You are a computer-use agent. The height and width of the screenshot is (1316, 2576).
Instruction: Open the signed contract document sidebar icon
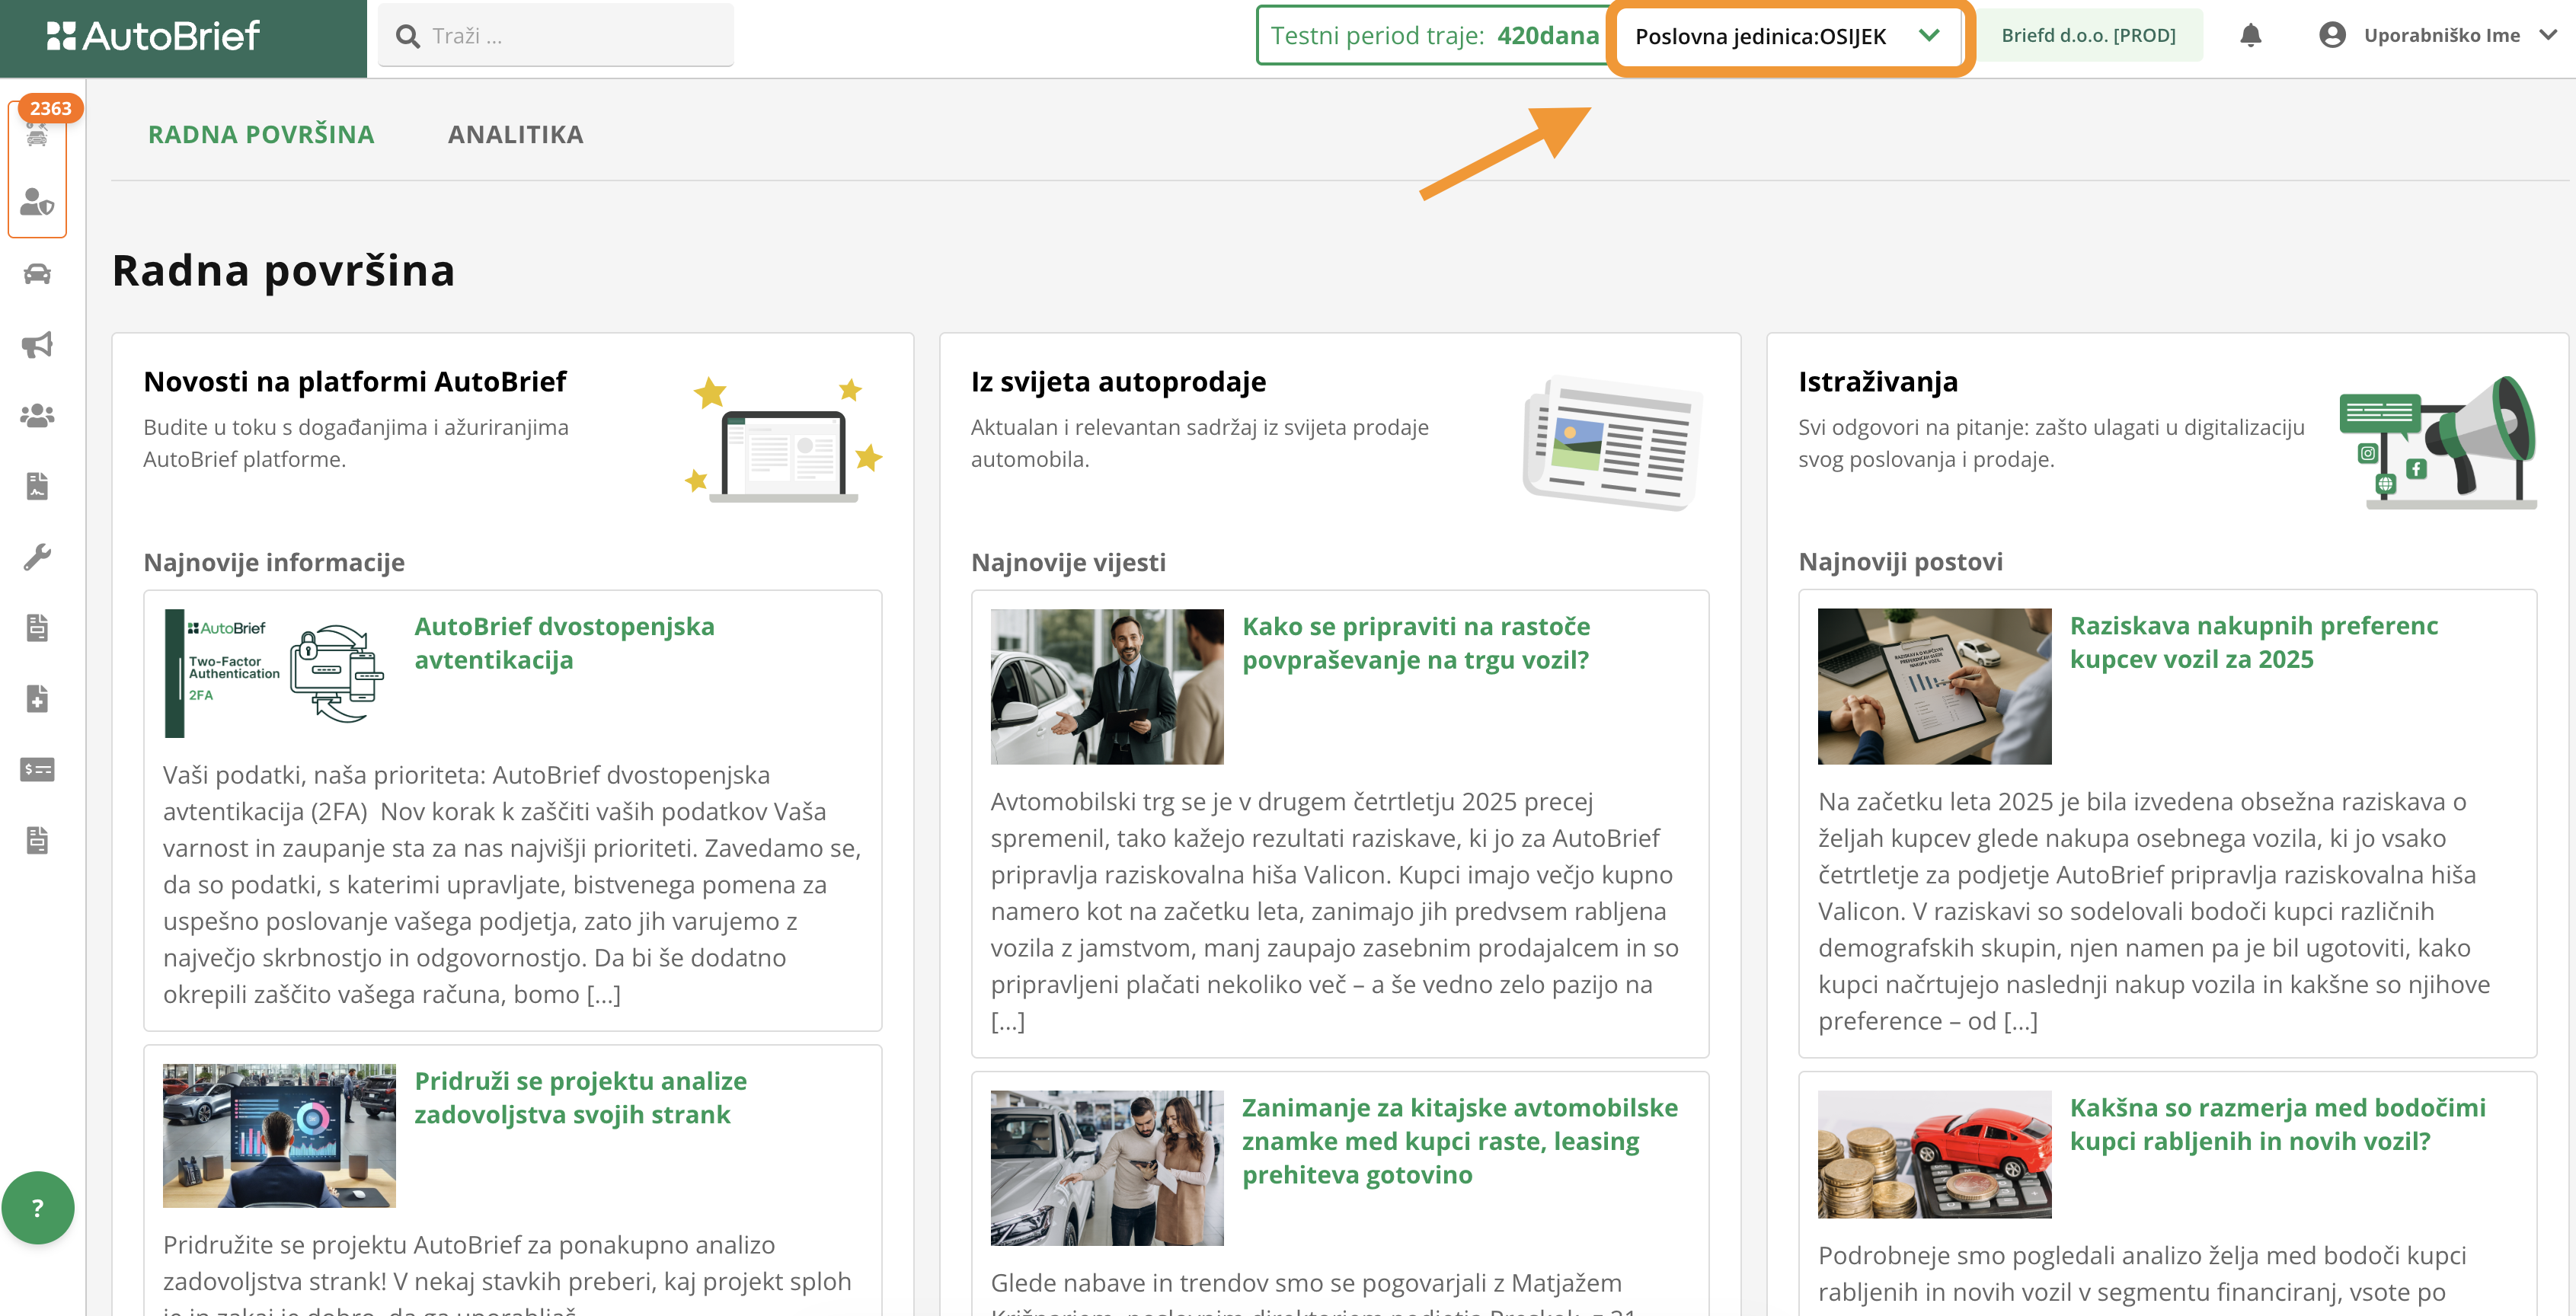click(37, 486)
